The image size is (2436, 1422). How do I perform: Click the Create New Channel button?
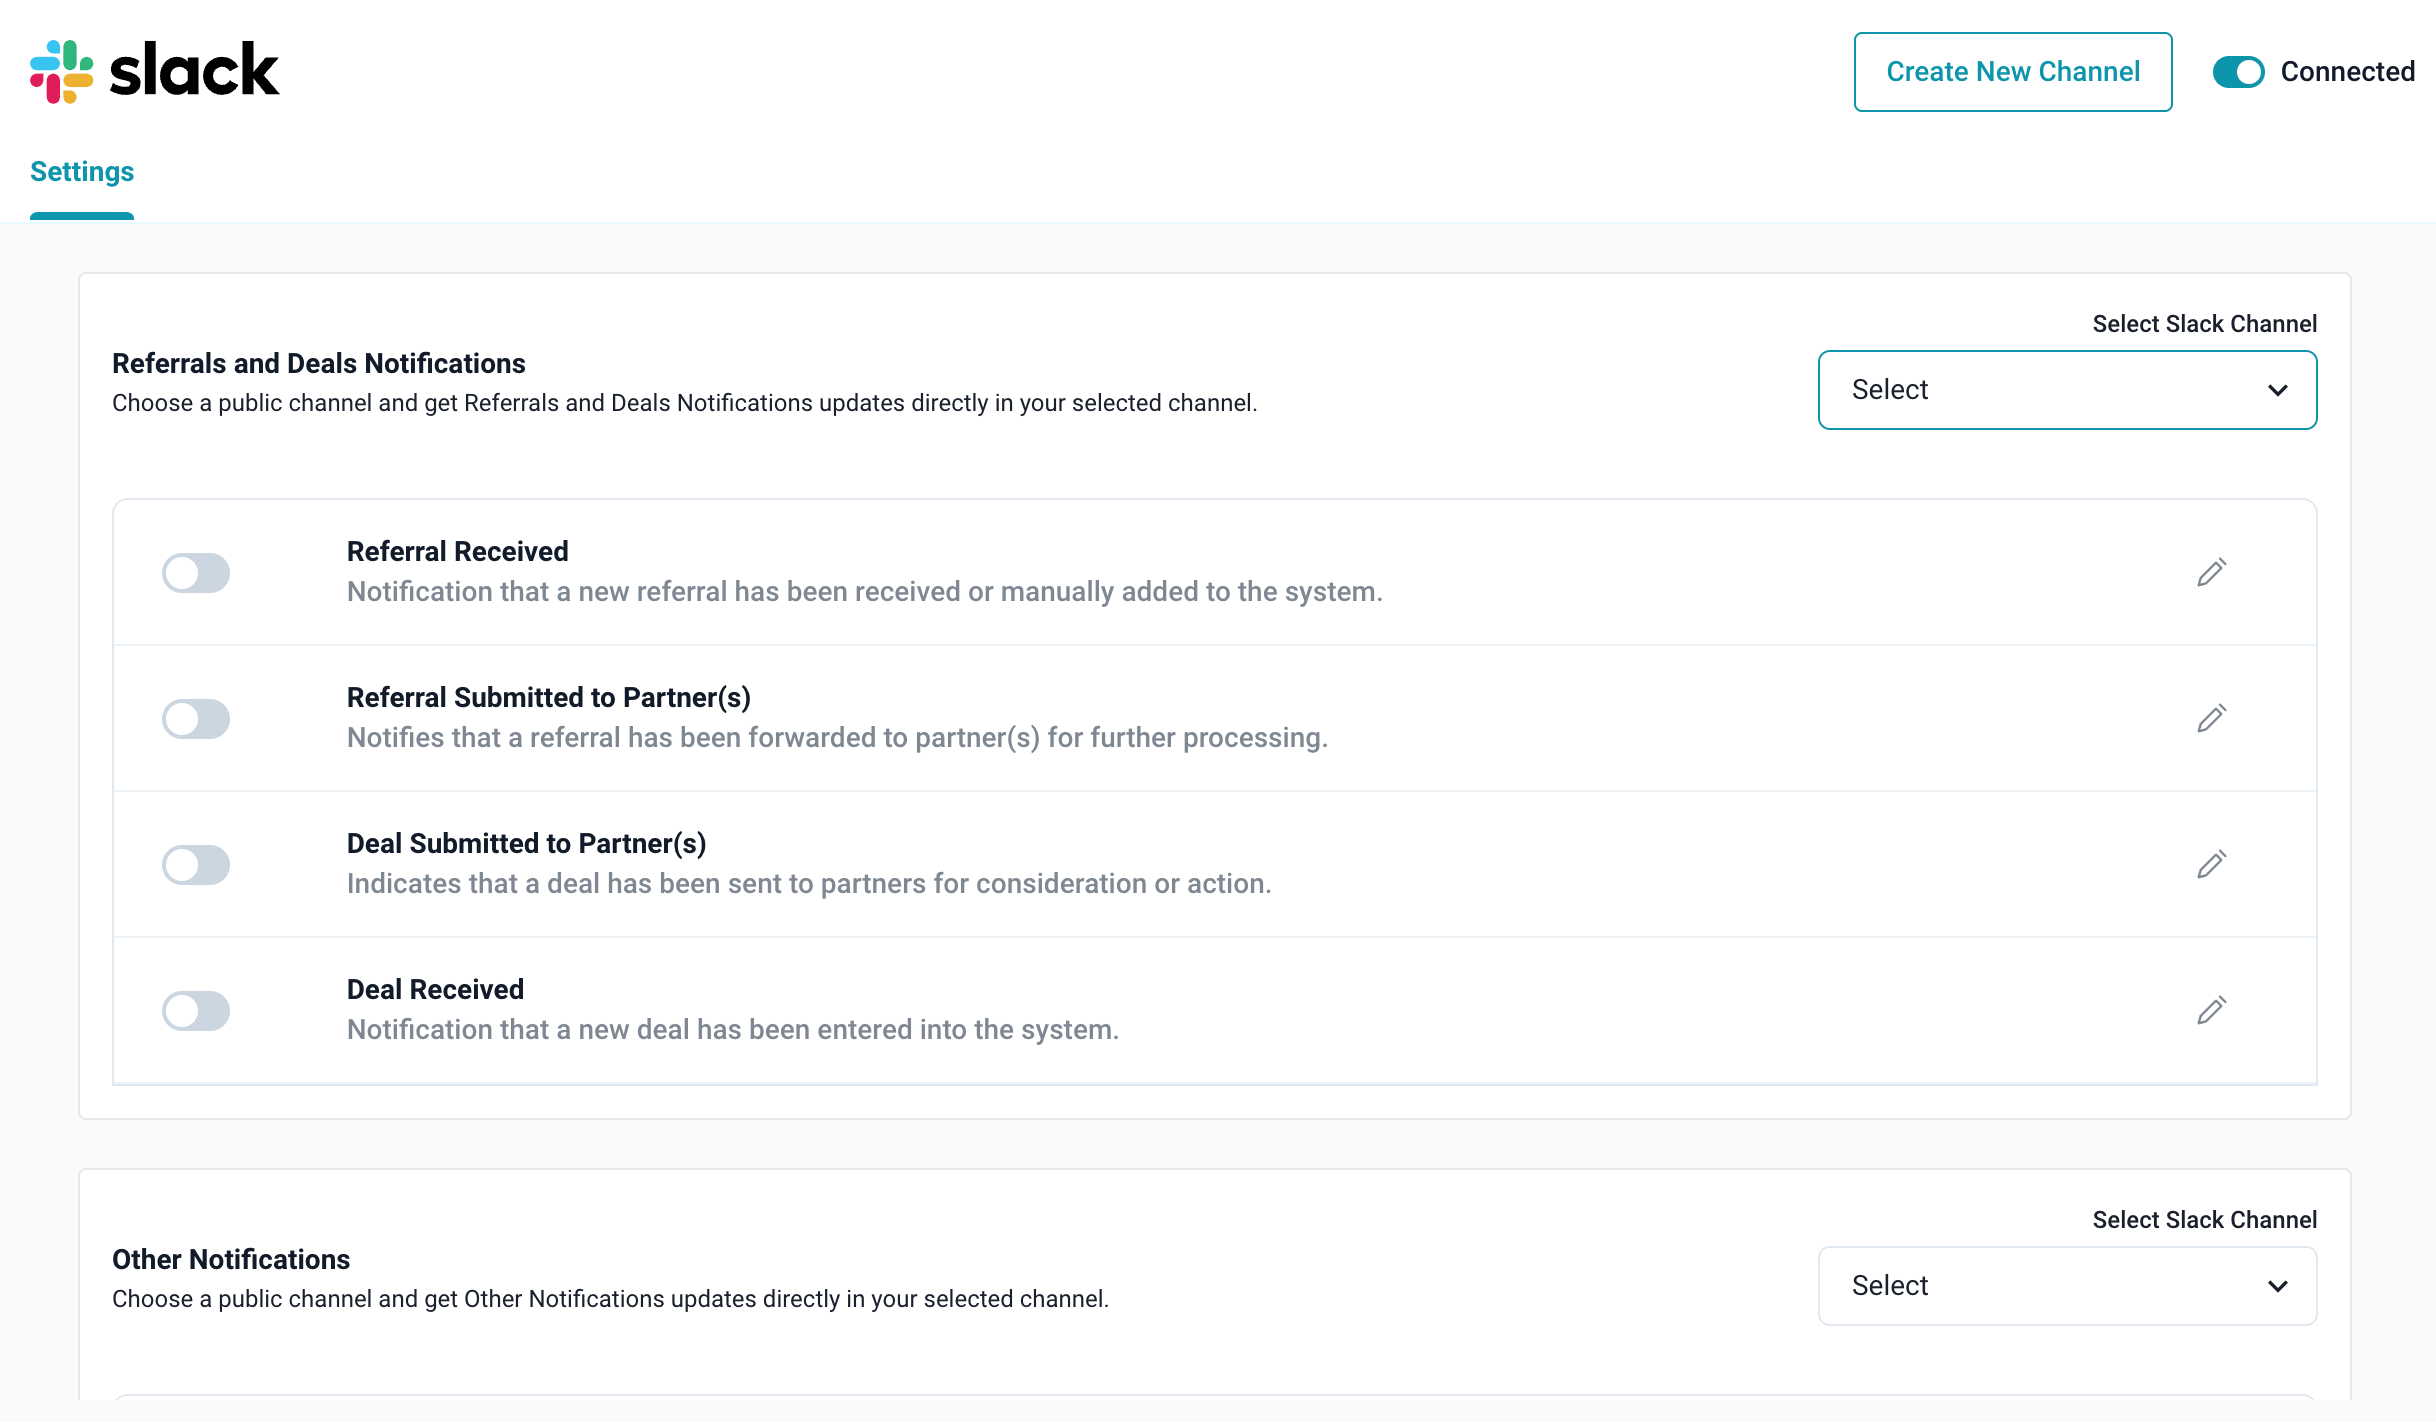coord(2012,72)
